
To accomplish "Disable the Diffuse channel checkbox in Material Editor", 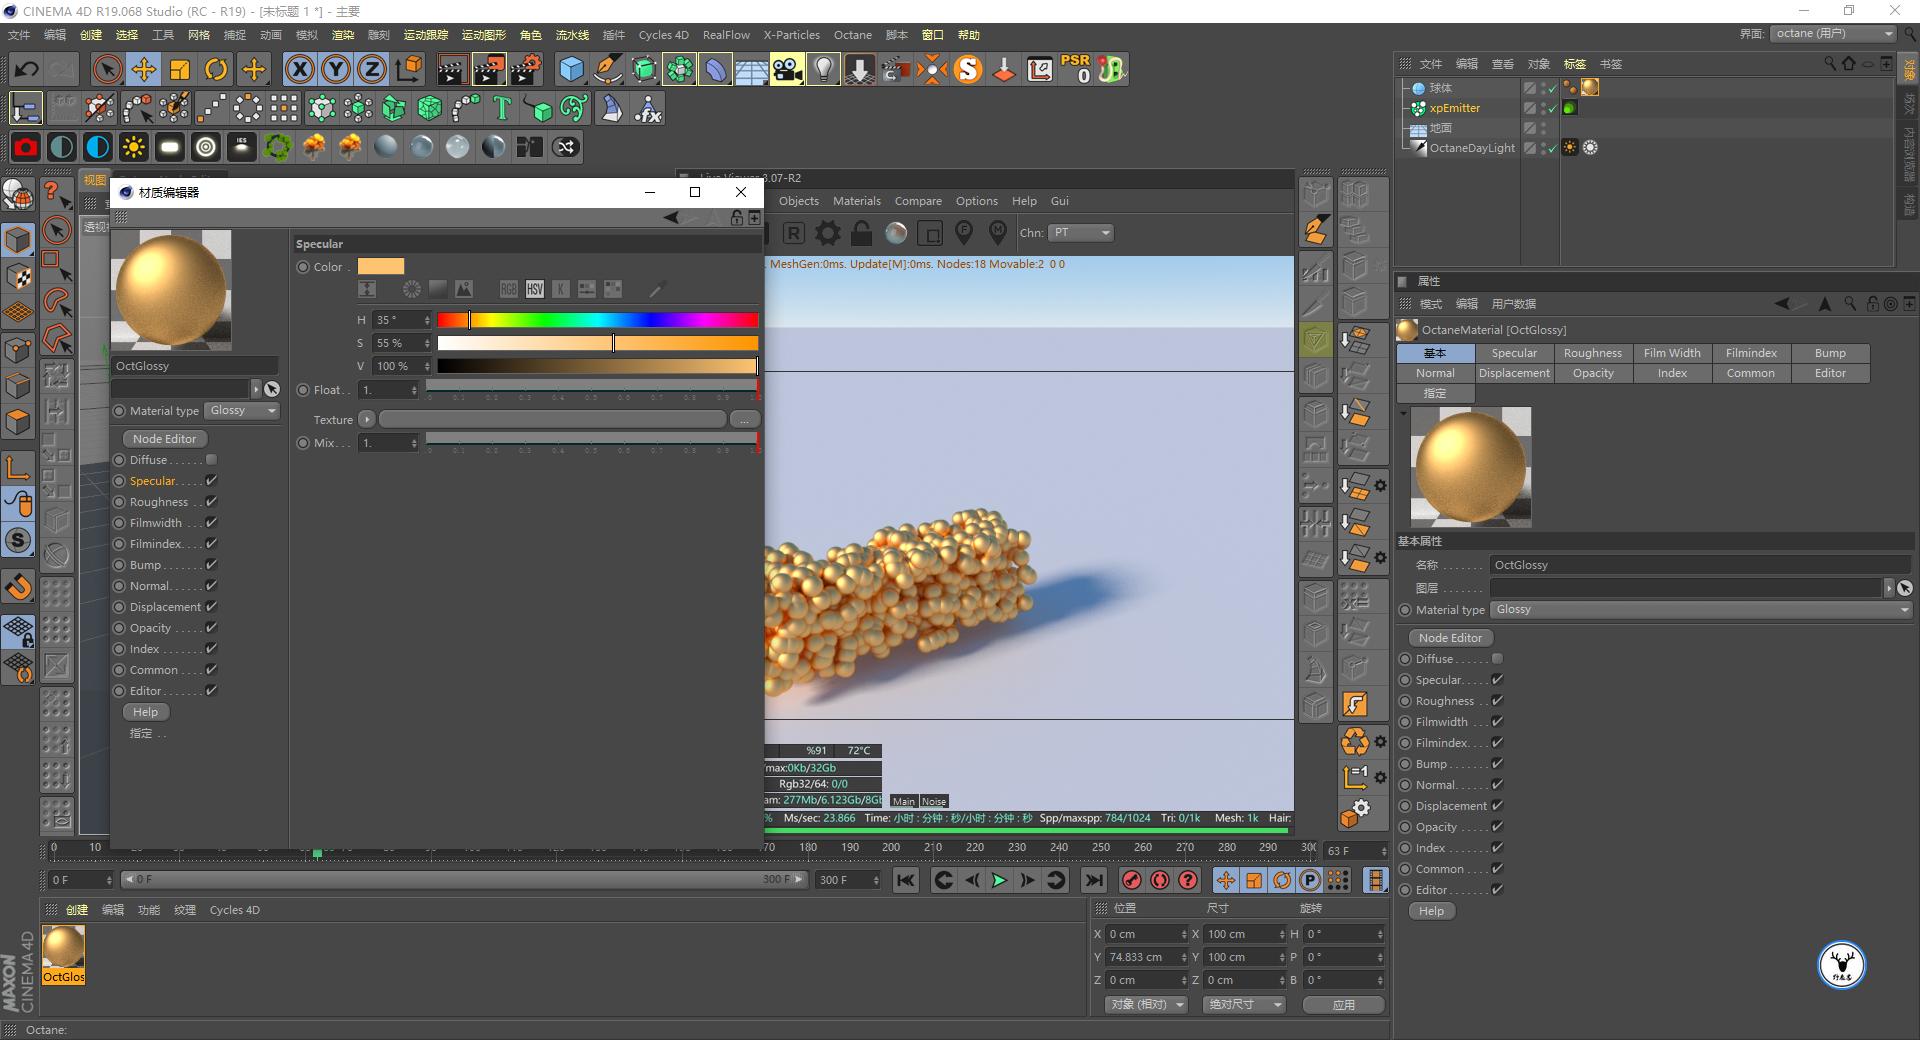I will click(210, 459).
